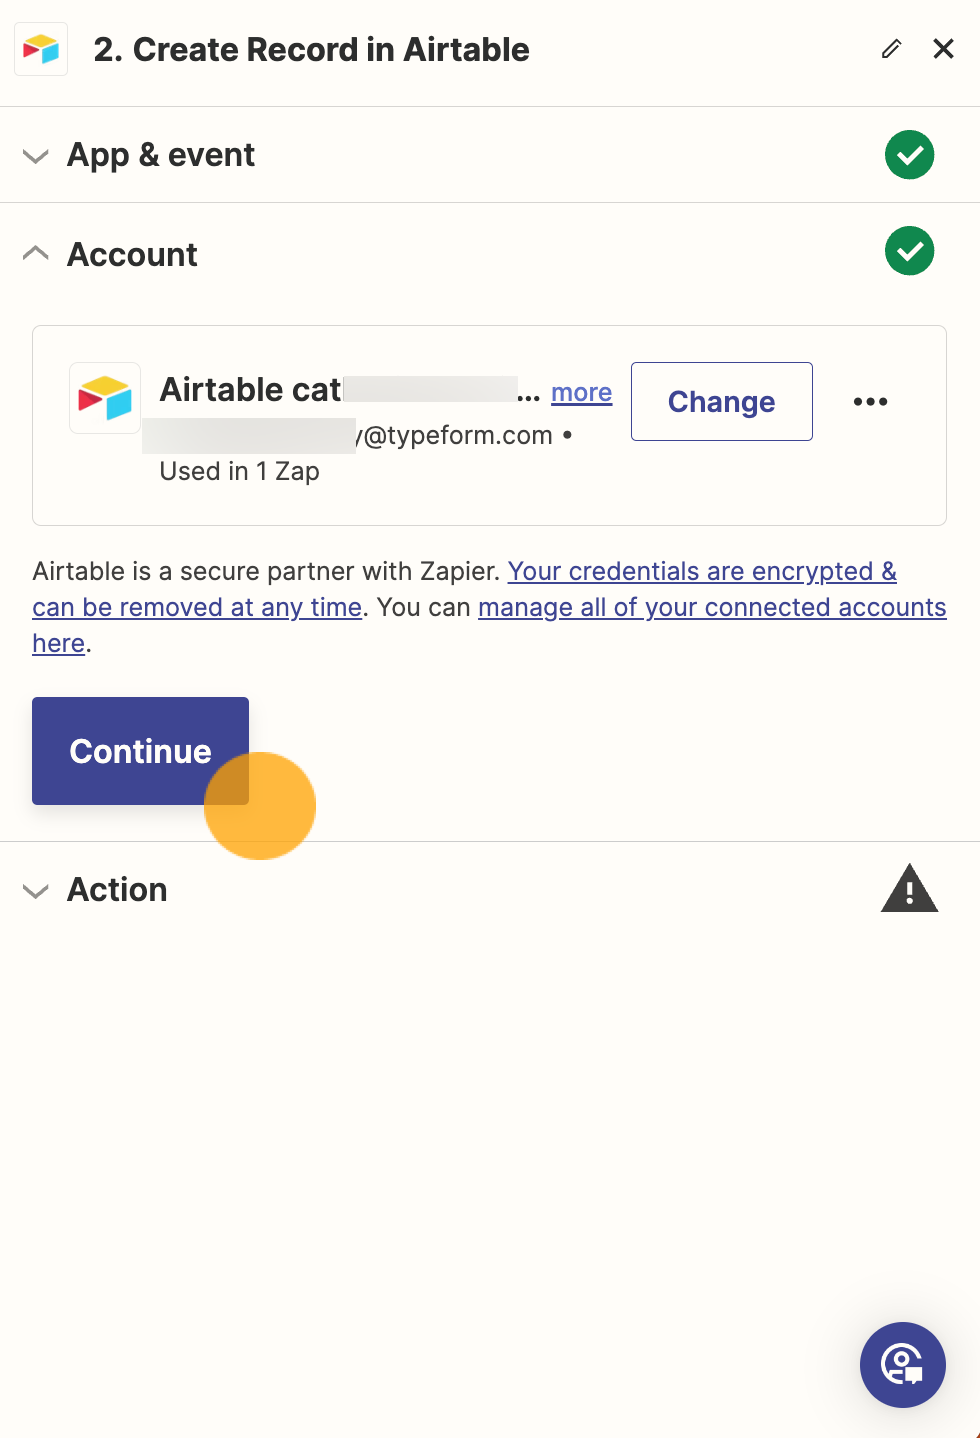Image resolution: width=980 pixels, height=1438 pixels.
Task: Expand the Action section chevron
Action: pos(36,890)
